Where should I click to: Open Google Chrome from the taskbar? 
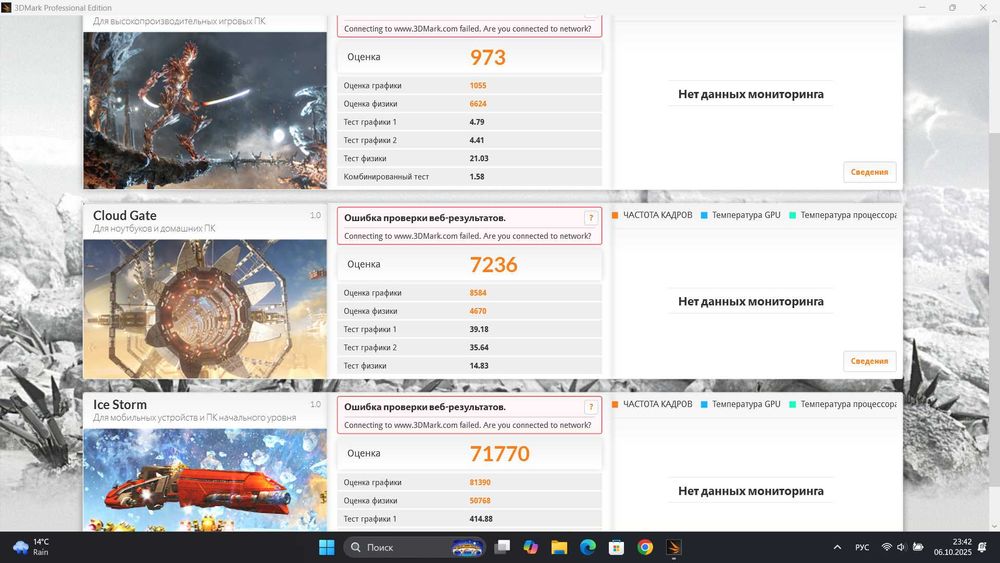point(645,547)
